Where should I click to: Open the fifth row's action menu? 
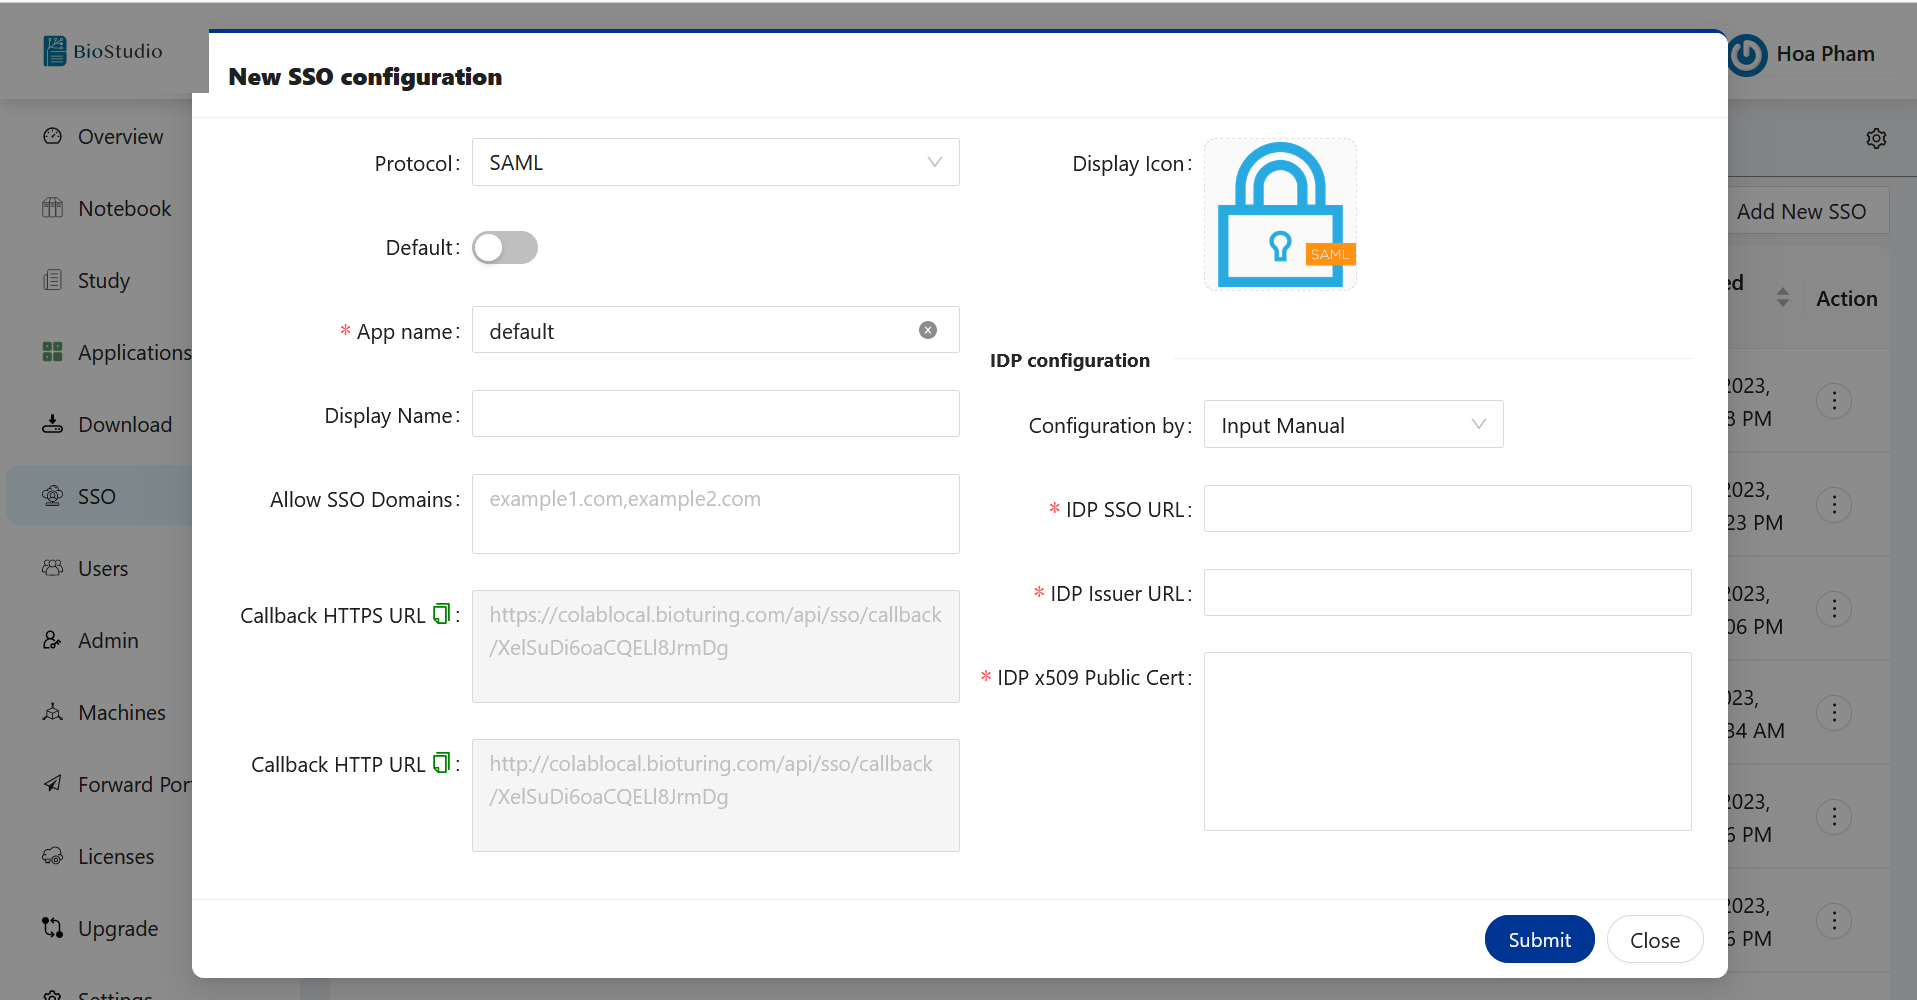coord(1834,817)
